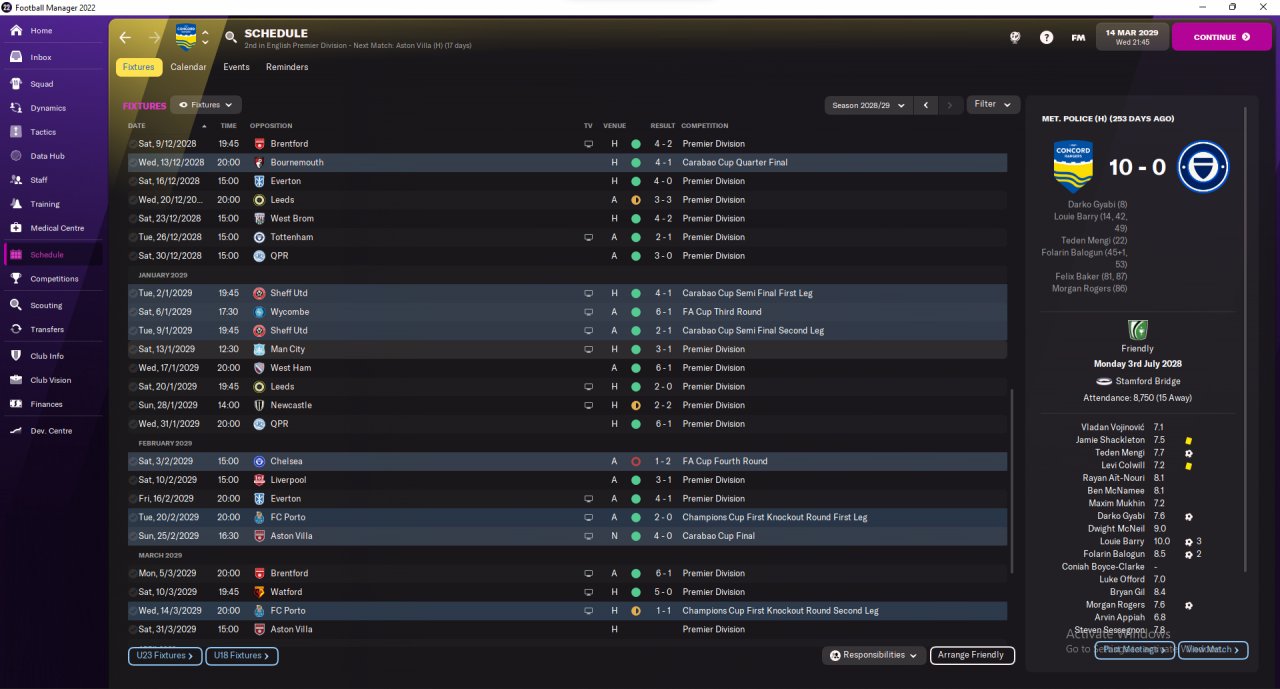Open the FM menu
Screen dimensions: 1280x689
tap(1078, 37)
